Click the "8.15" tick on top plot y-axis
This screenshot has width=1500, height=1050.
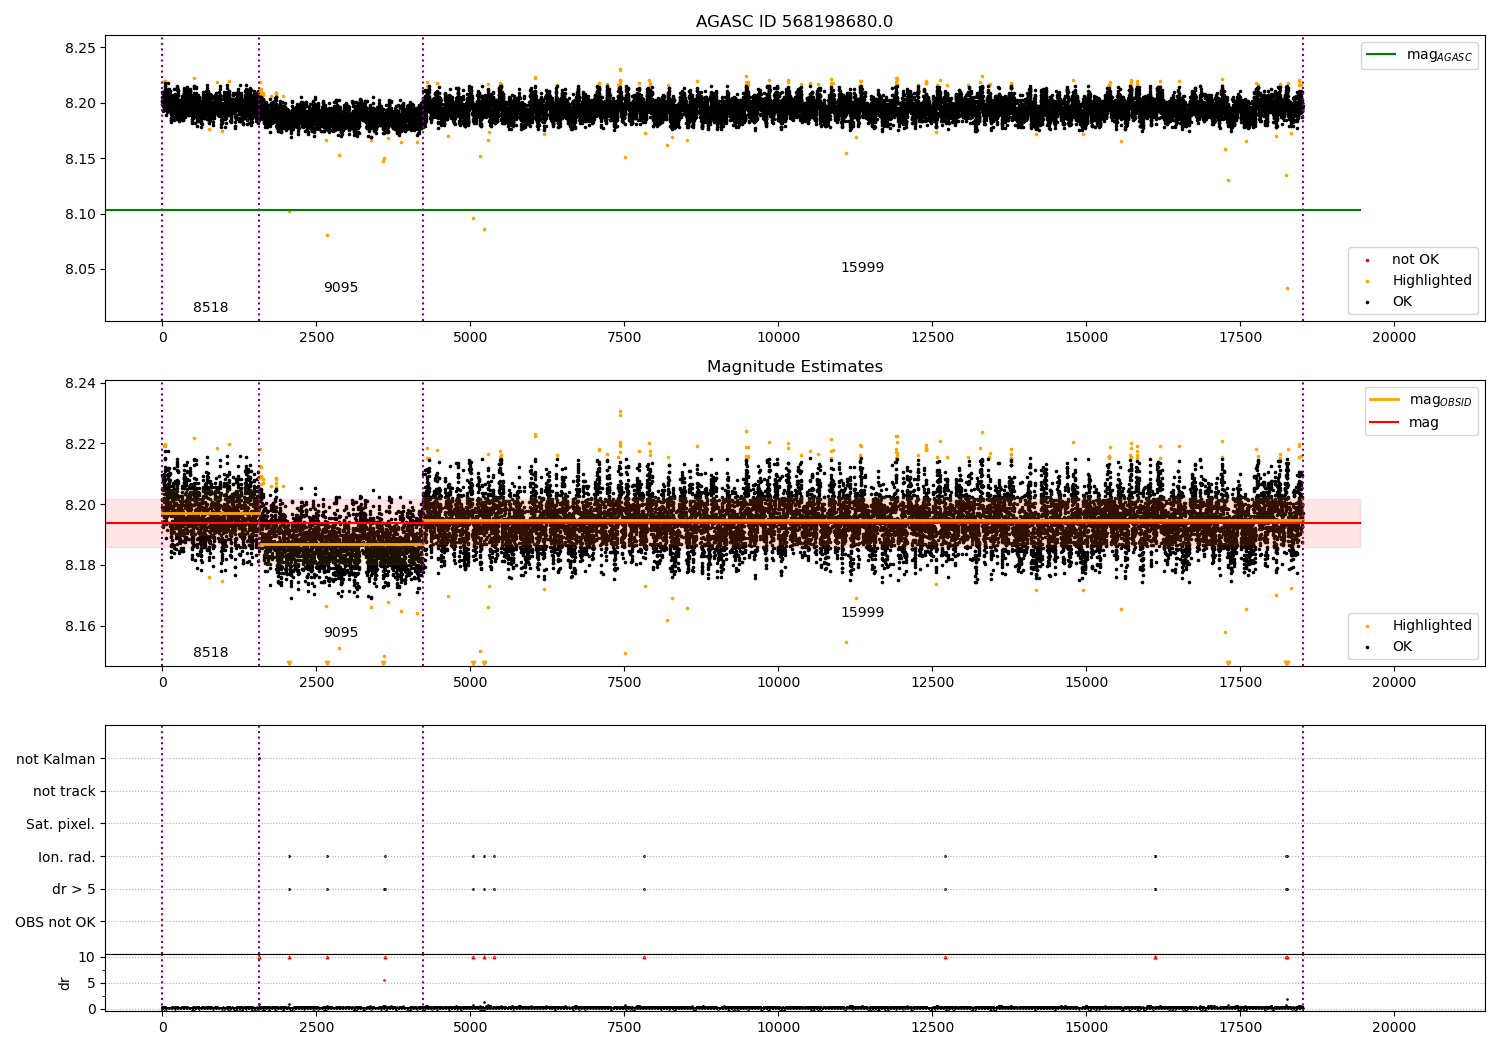pos(79,159)
